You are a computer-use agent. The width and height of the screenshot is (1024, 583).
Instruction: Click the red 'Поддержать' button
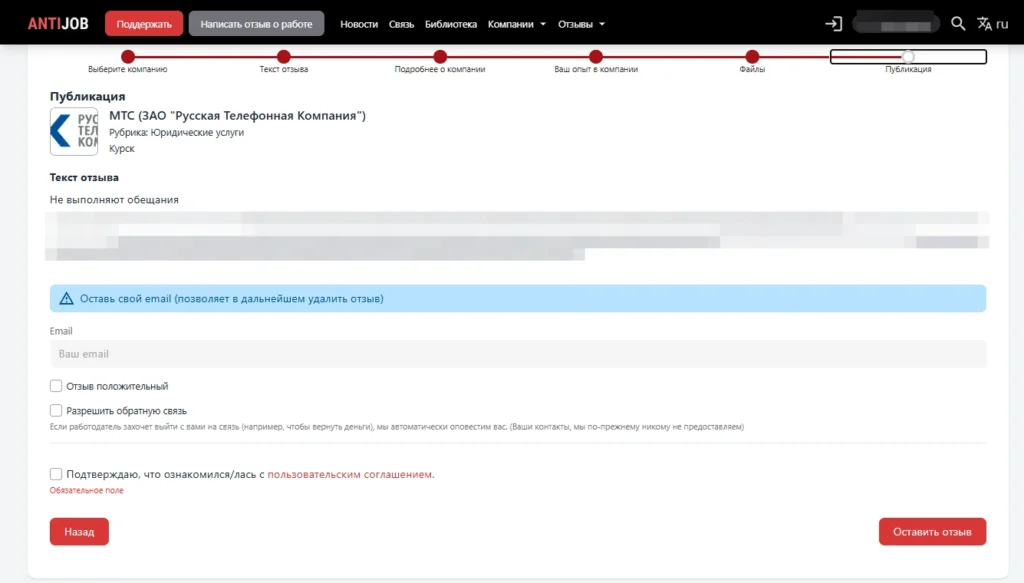[x=144, y=24]
